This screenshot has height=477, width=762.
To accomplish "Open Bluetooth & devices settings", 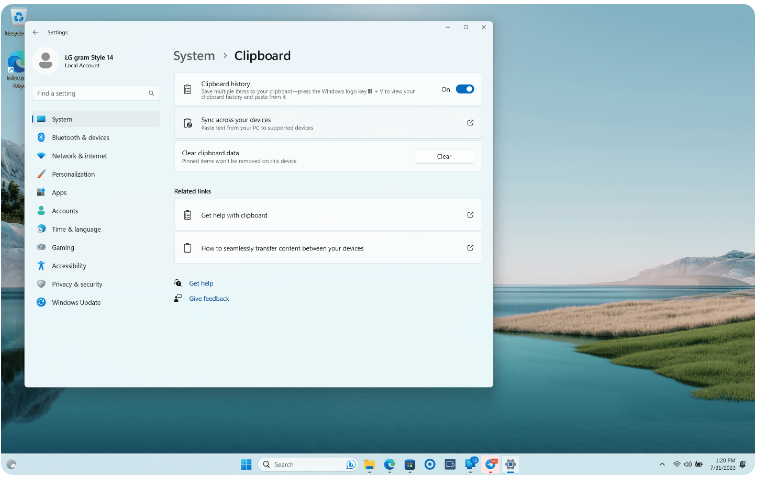I will point(80,137).
